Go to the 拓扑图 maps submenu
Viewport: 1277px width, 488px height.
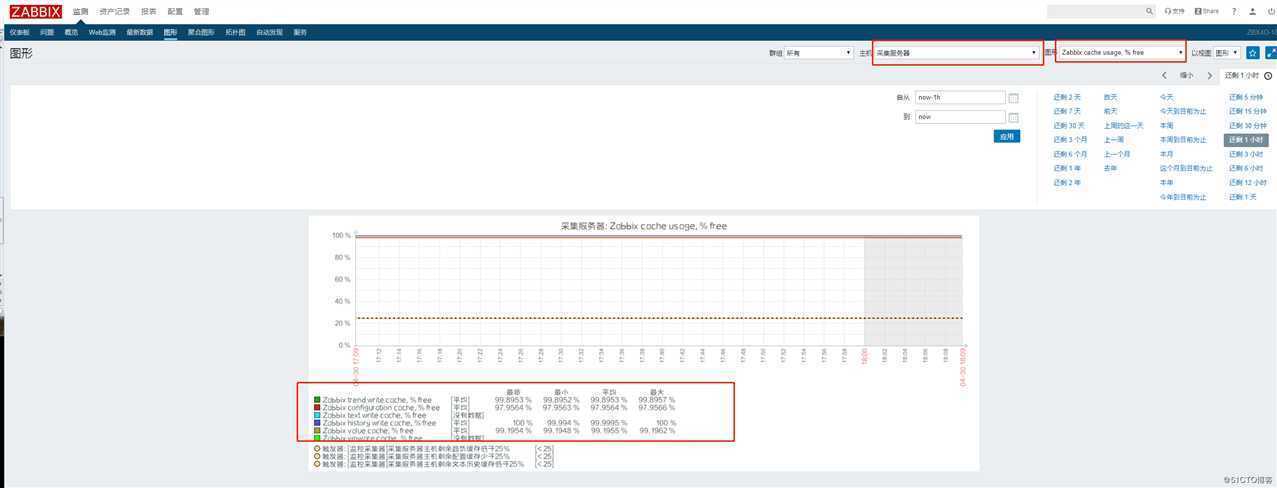[235, 32]
